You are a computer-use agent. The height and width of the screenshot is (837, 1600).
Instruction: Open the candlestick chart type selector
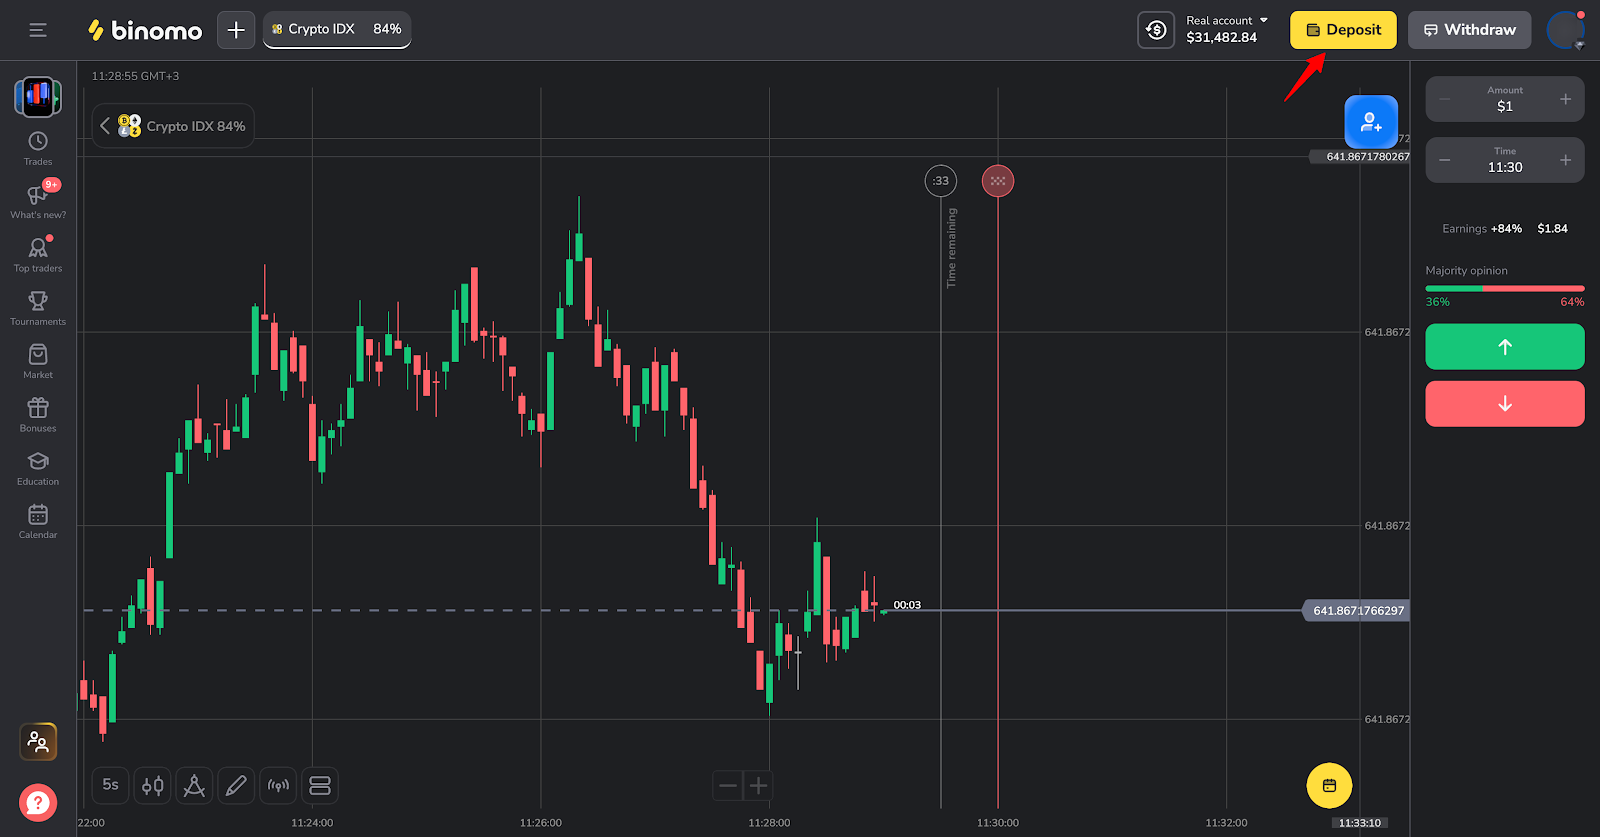pos(152,786)
